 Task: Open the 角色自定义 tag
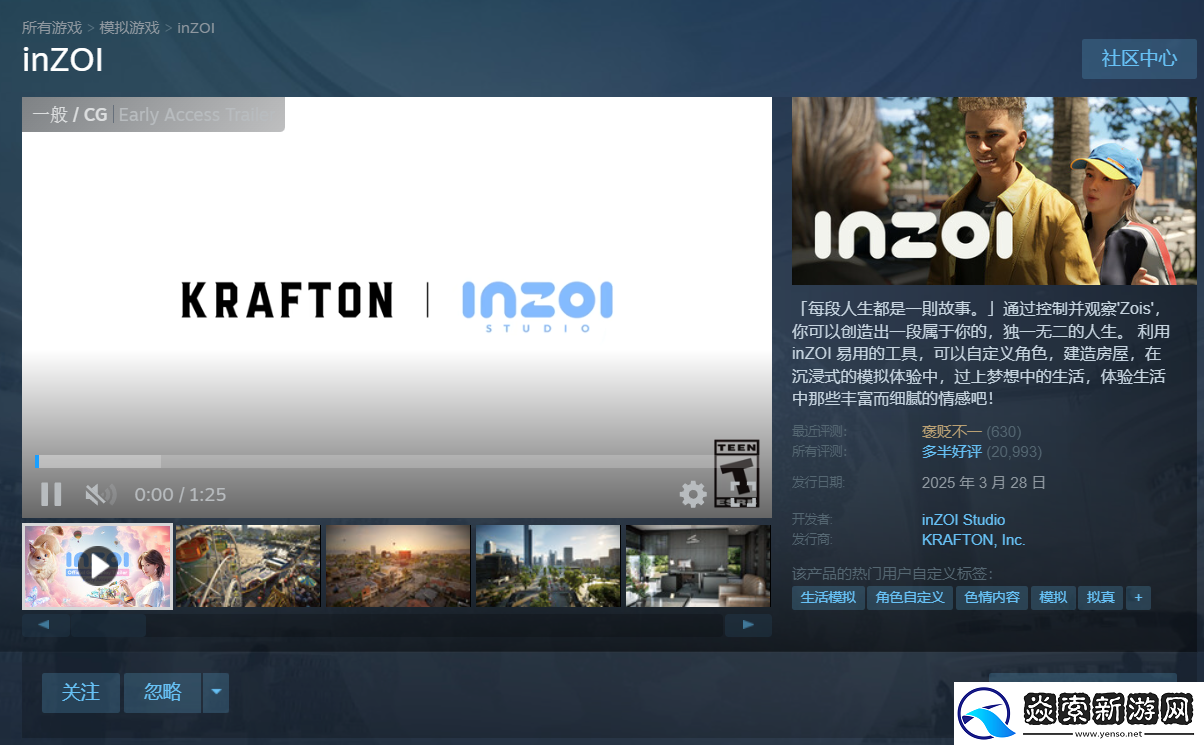point(909,598)
